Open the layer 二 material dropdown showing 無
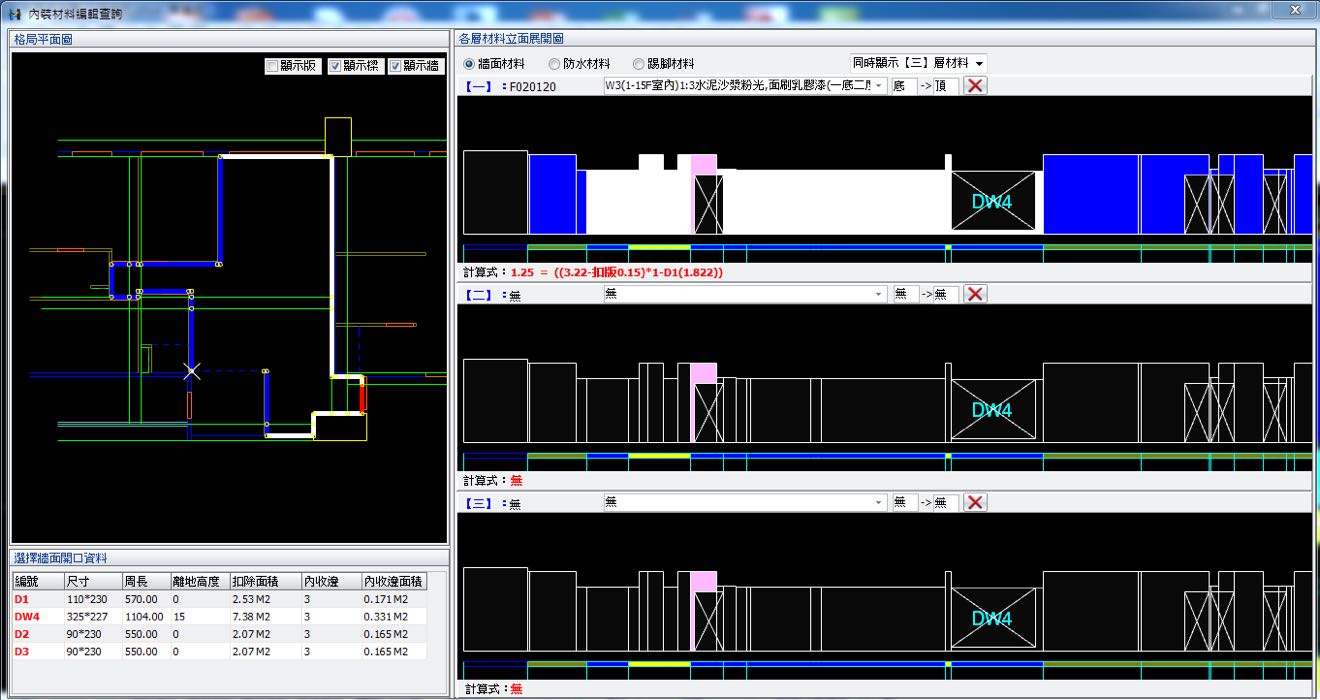The width and height of the screenshot is (1320, 700). point(879,294)
